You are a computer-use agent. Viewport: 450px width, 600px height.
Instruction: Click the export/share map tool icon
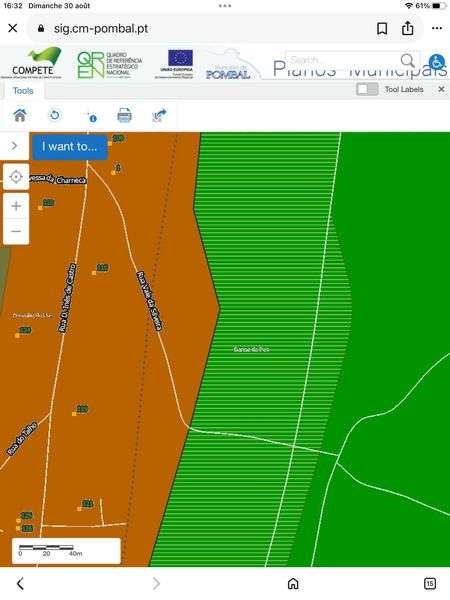coord(160,115)
